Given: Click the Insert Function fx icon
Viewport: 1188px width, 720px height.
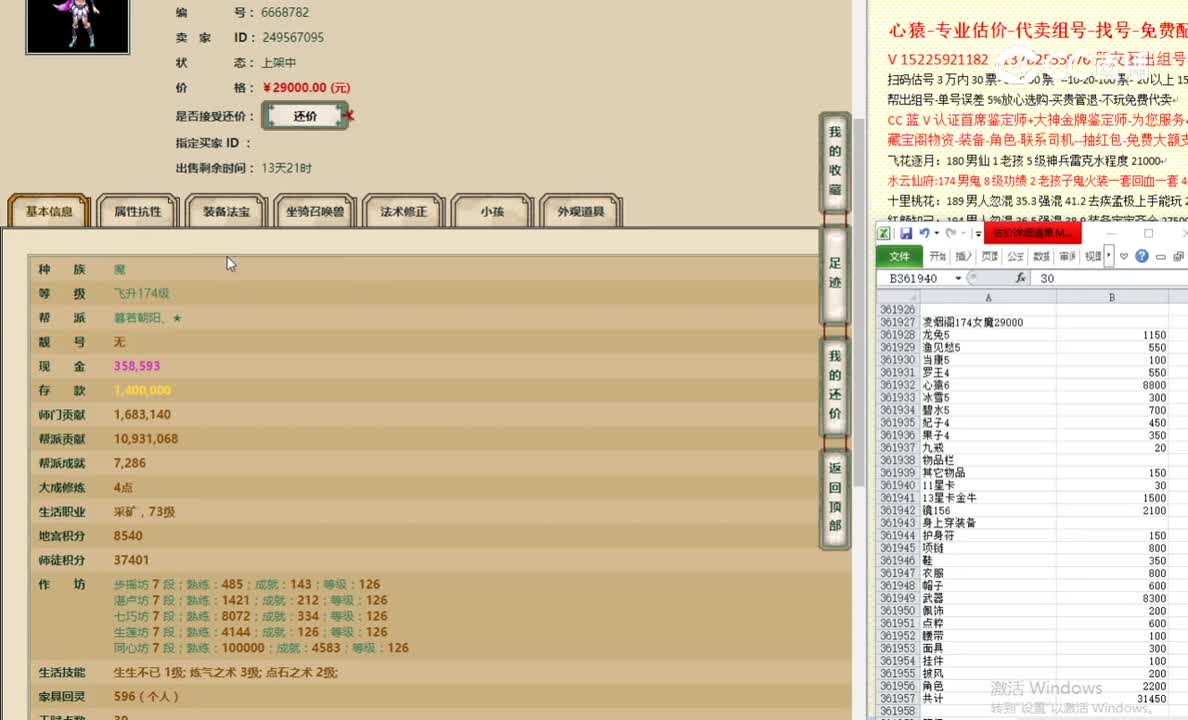Looking at the screenshot, I should 1021,277.
